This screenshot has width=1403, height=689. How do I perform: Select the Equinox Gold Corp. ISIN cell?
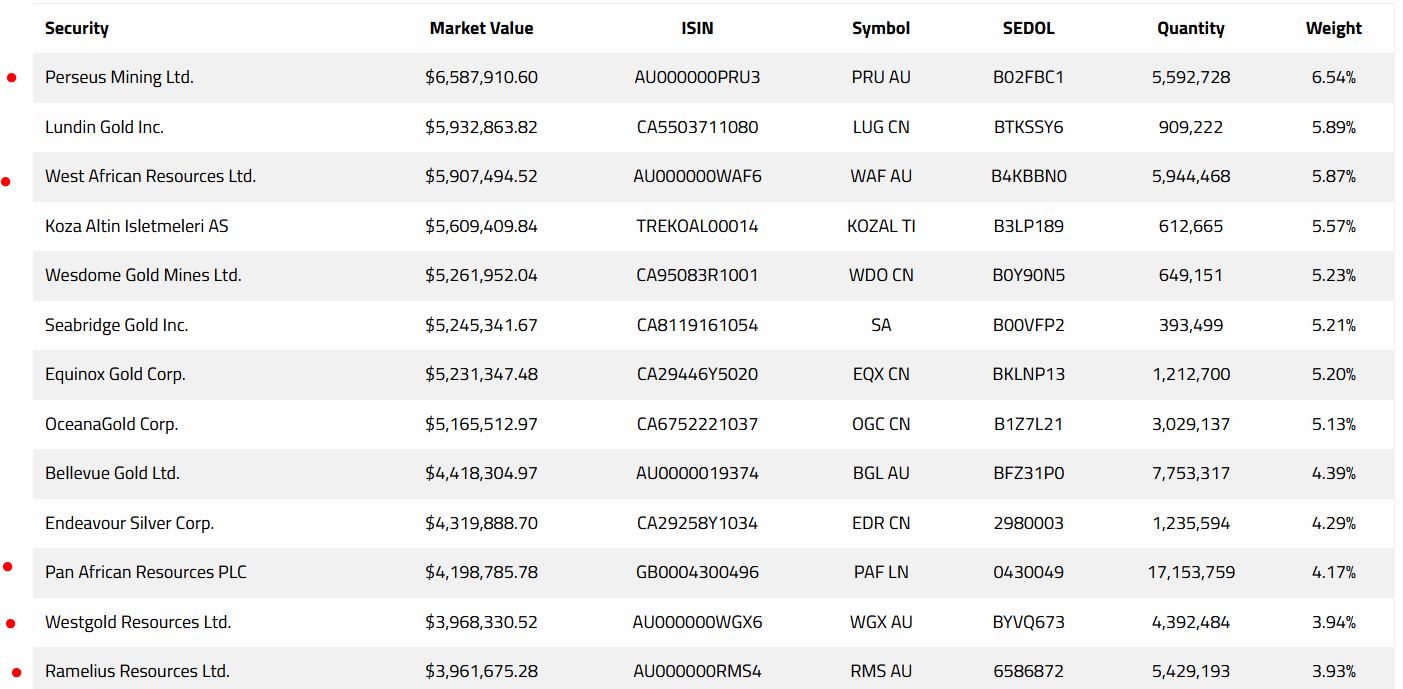pos(697,374)
